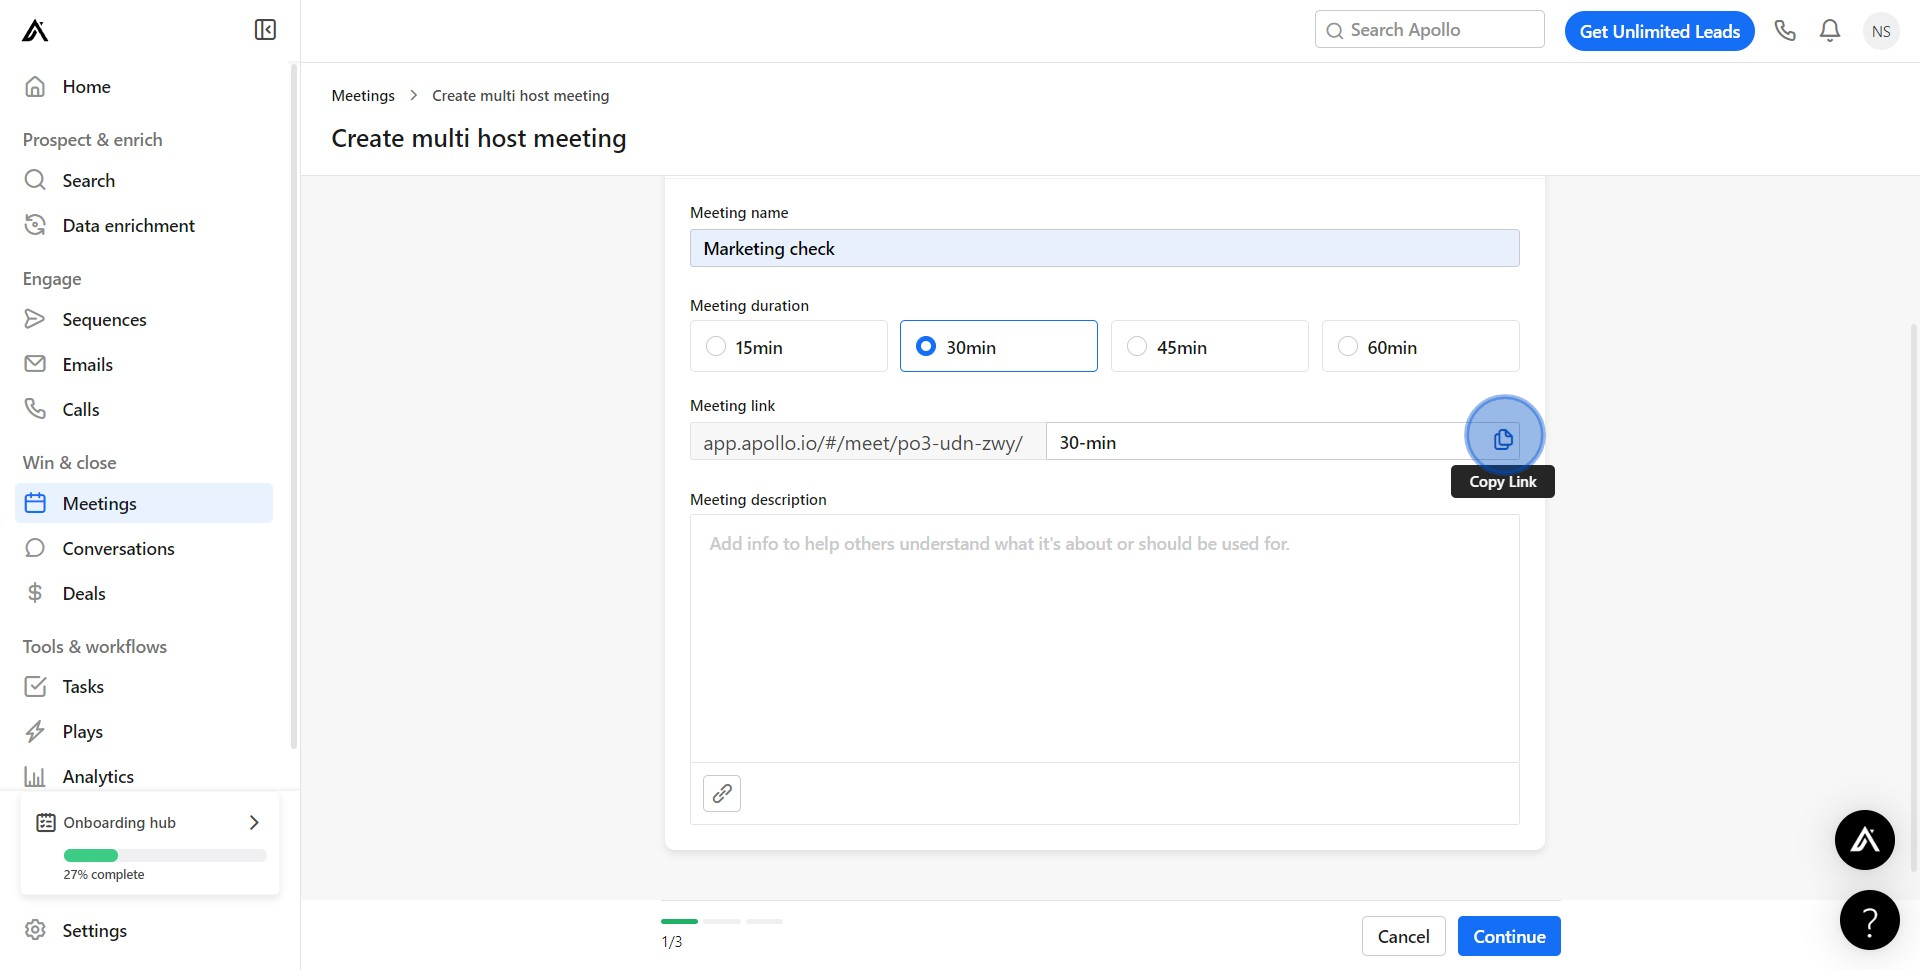Go to Meetings breadcrumb link

[x=363, y=95]
